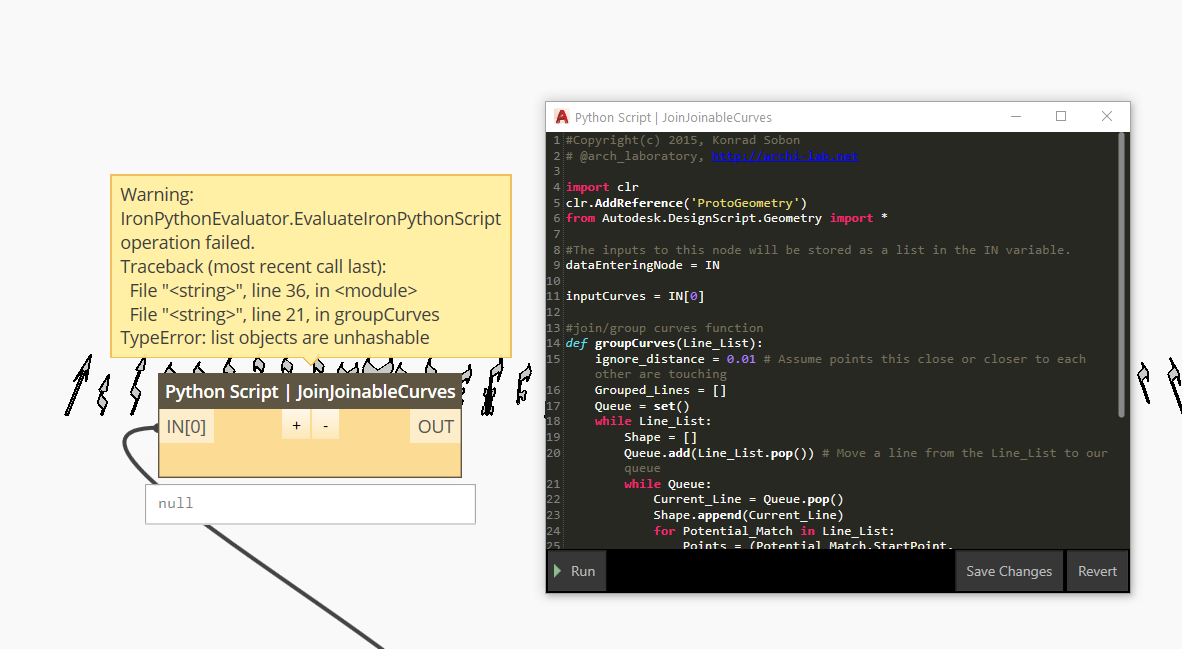Maximize the Python Script editor window

point(1061,117)
